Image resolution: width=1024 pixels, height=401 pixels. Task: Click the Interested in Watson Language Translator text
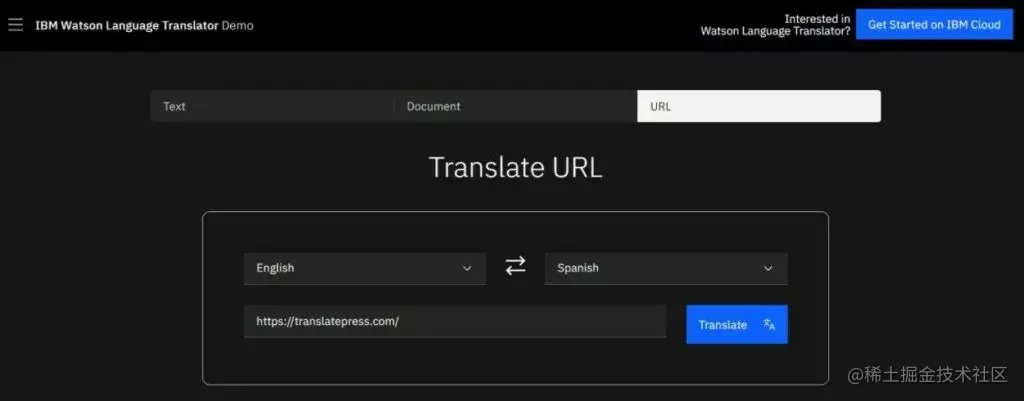(776, 25)
